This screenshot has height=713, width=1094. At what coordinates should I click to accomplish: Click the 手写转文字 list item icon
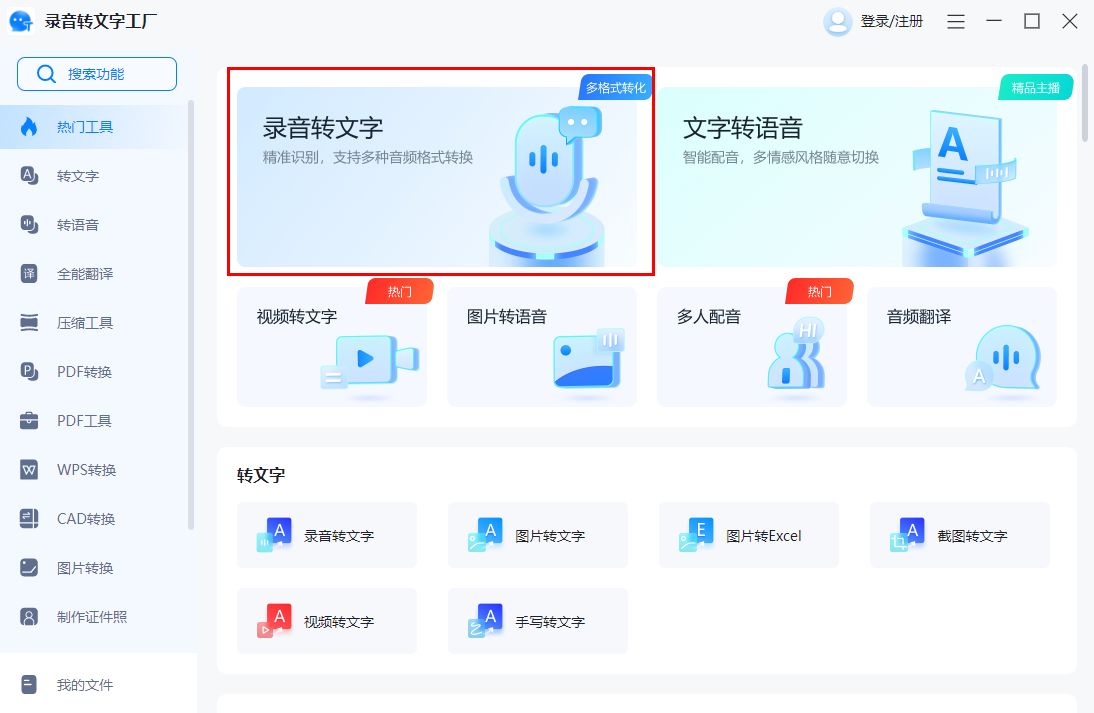click(486, 621)
